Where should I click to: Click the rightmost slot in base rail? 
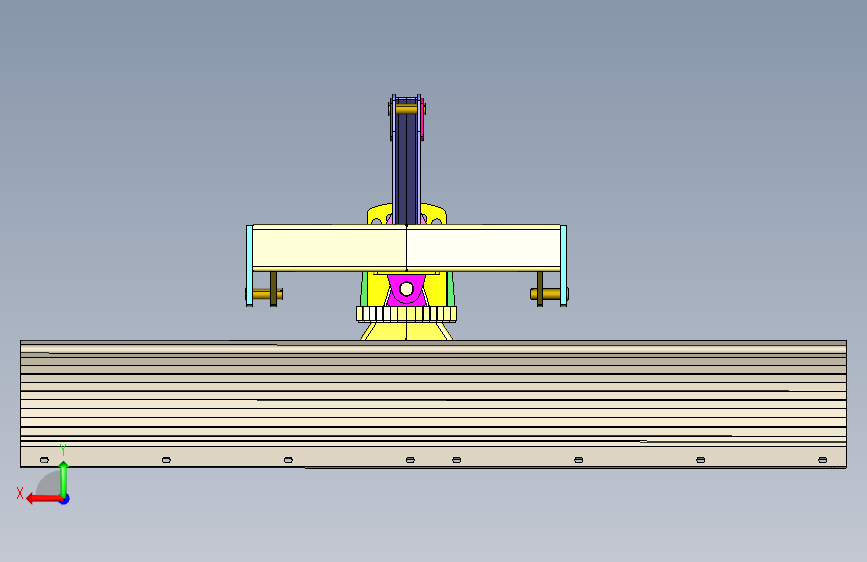coord(823,460)
